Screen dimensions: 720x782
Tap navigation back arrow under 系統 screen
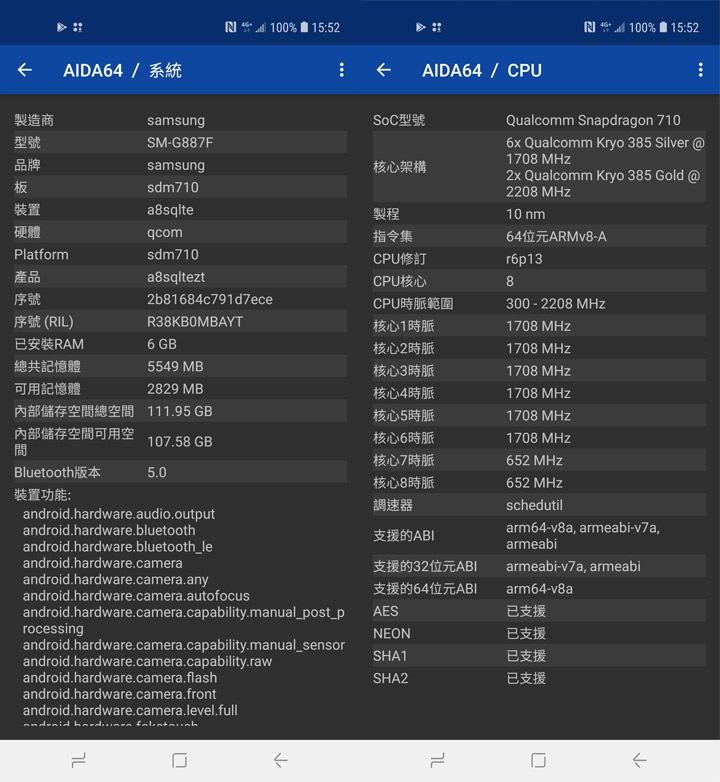tap(281, 760)
